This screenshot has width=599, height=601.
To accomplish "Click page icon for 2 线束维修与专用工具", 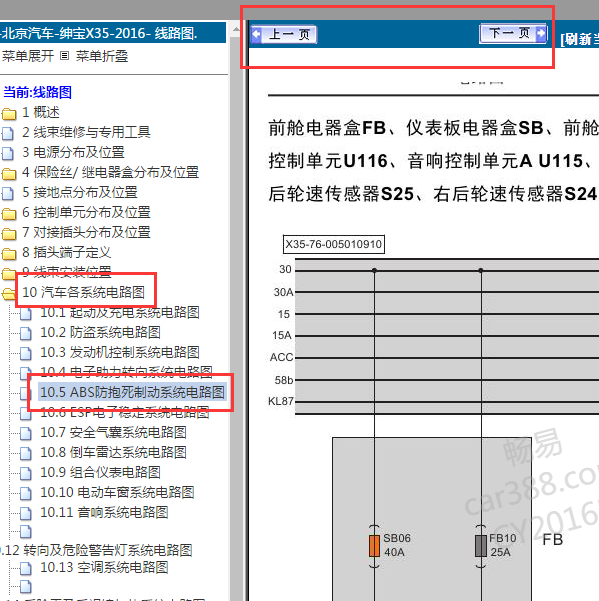I will [7, 133].
